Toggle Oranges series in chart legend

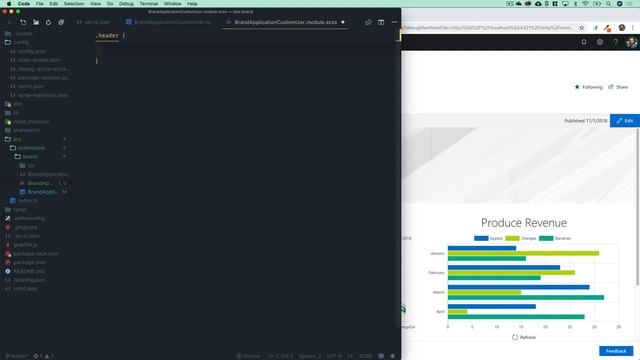[521, 238]
